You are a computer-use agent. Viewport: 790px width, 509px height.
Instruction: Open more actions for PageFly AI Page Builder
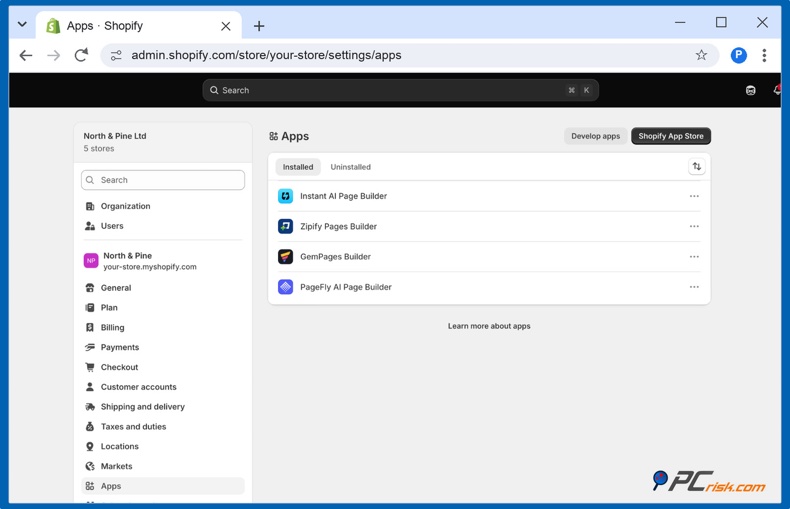[x=694, y=287]
